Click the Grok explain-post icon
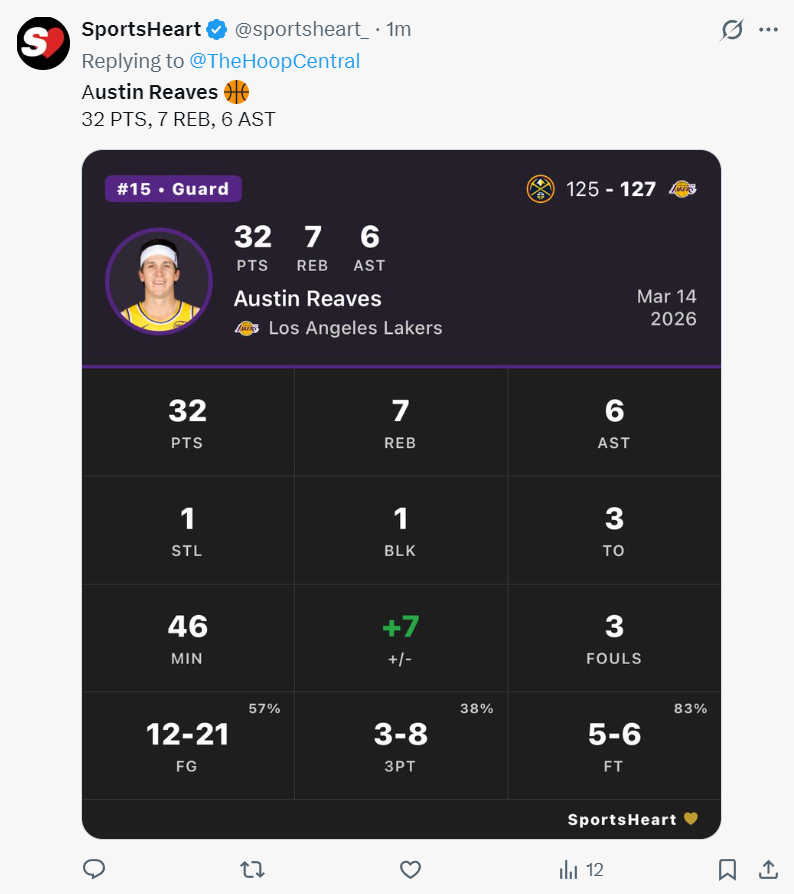 coord(732,30)
